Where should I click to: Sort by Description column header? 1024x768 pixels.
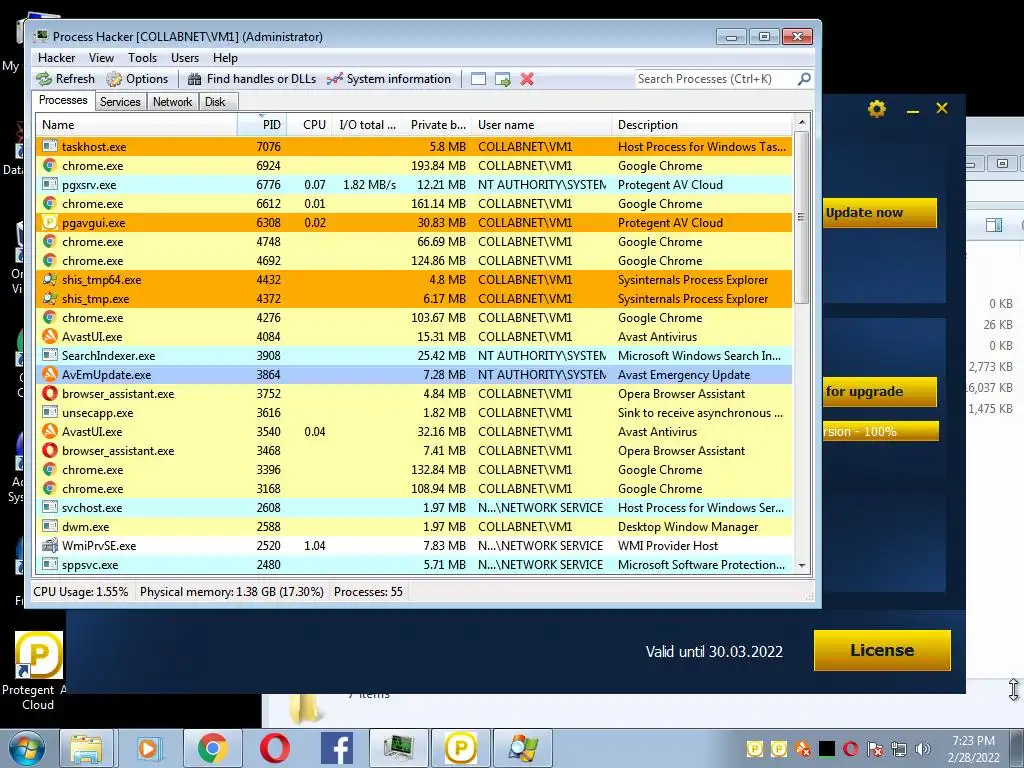(702, 125)
